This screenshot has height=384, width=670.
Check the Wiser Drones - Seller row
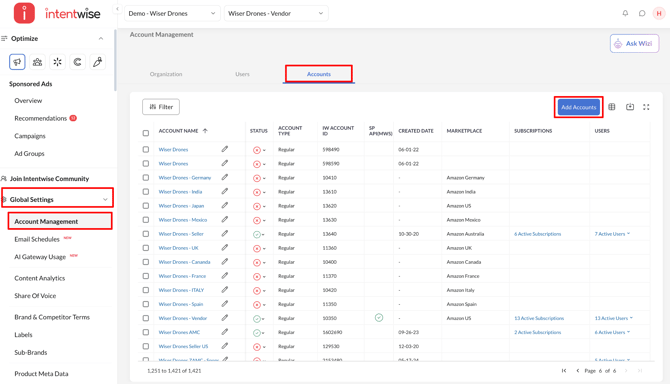146,234
